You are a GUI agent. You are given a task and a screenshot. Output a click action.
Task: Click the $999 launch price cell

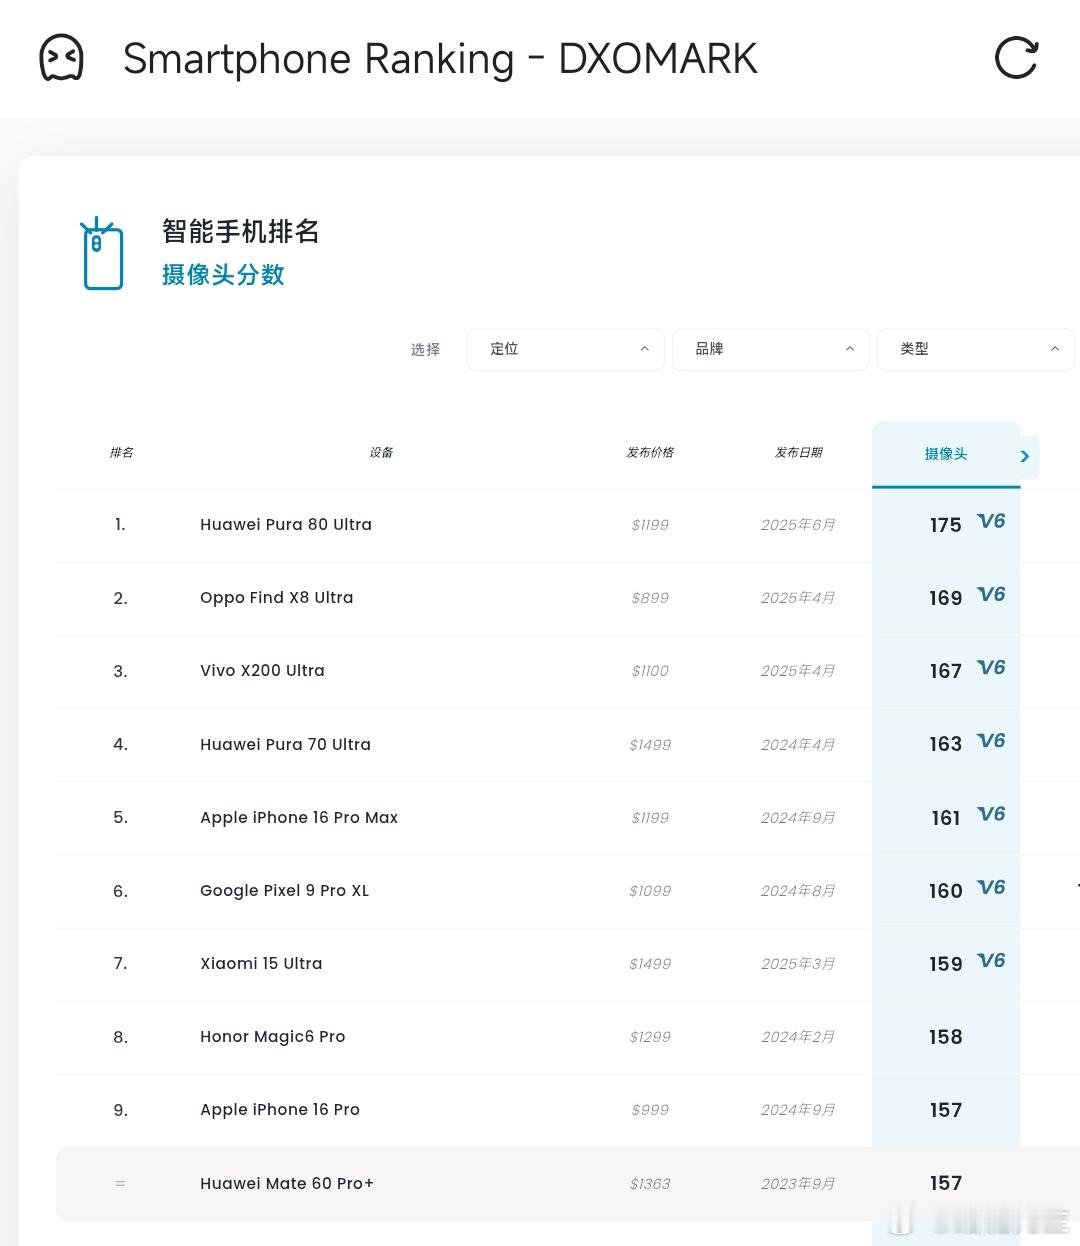click(x=650, y=1110)
